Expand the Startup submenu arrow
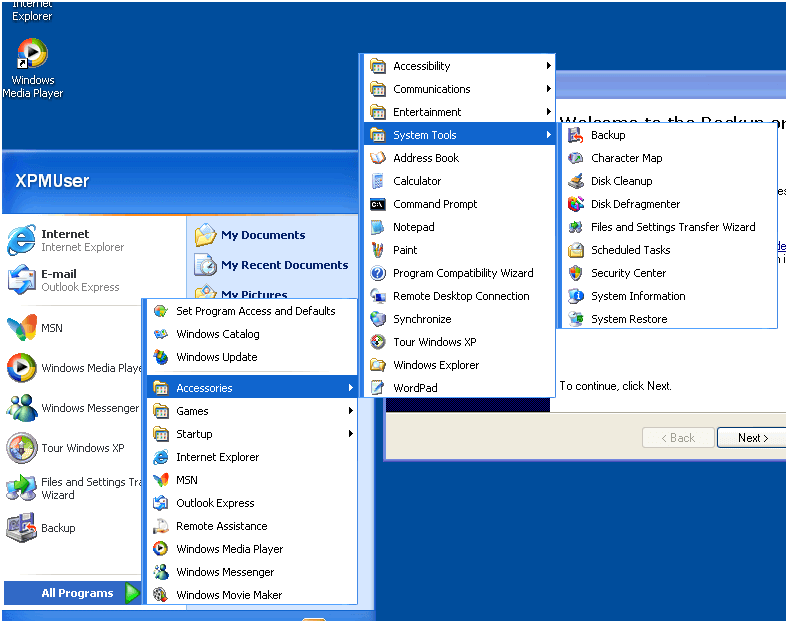Viewport: 788px width, 623px height. coord(351,434)
